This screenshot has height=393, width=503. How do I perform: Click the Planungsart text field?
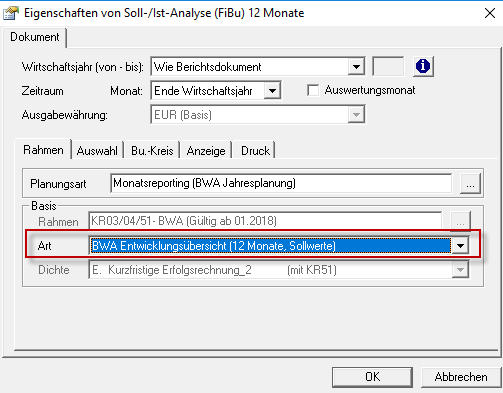[x=281, y=183]
